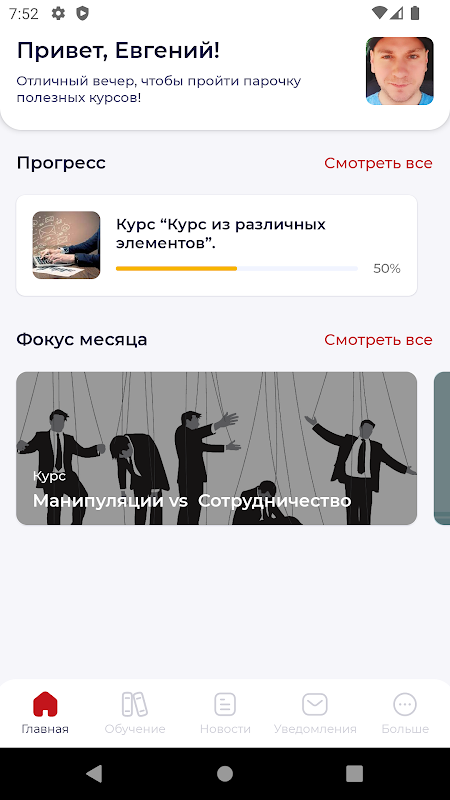Image resolution: width=450 pixels, height=800 pixels.
Task: Tap the Android back triangle button
Action: pyautogui.click(x=94, y=773)
